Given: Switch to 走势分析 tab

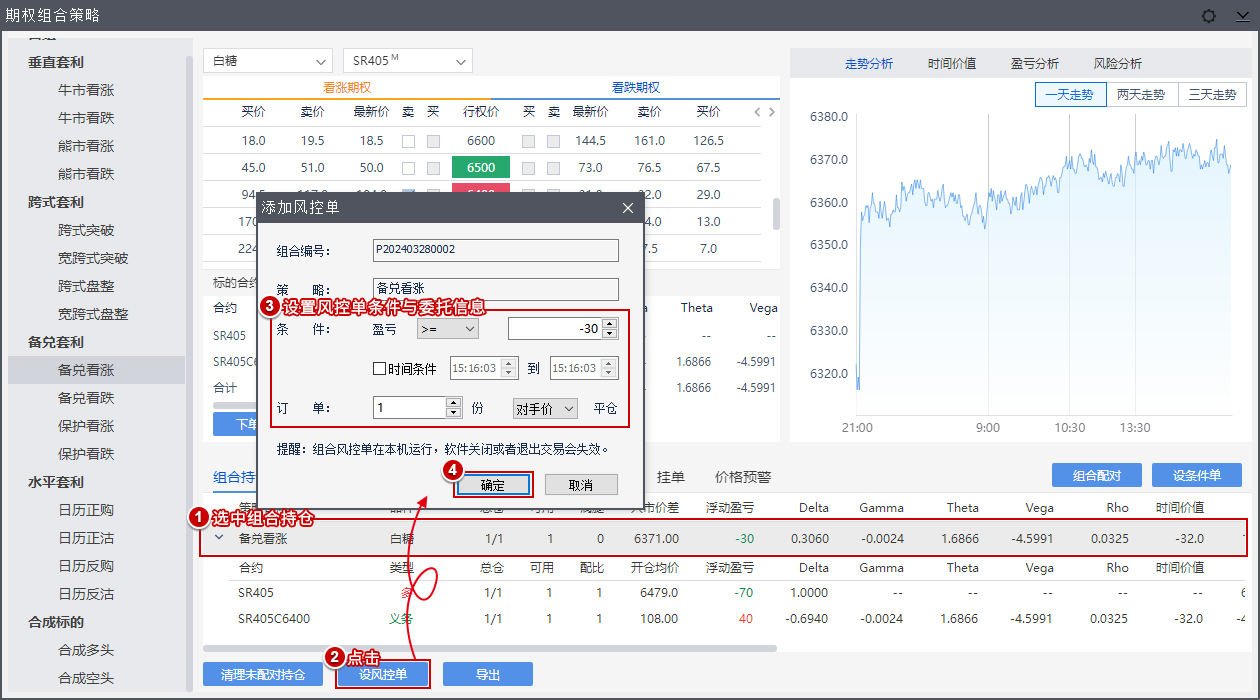Looking at the screenshot, I should tap(869, 63).
